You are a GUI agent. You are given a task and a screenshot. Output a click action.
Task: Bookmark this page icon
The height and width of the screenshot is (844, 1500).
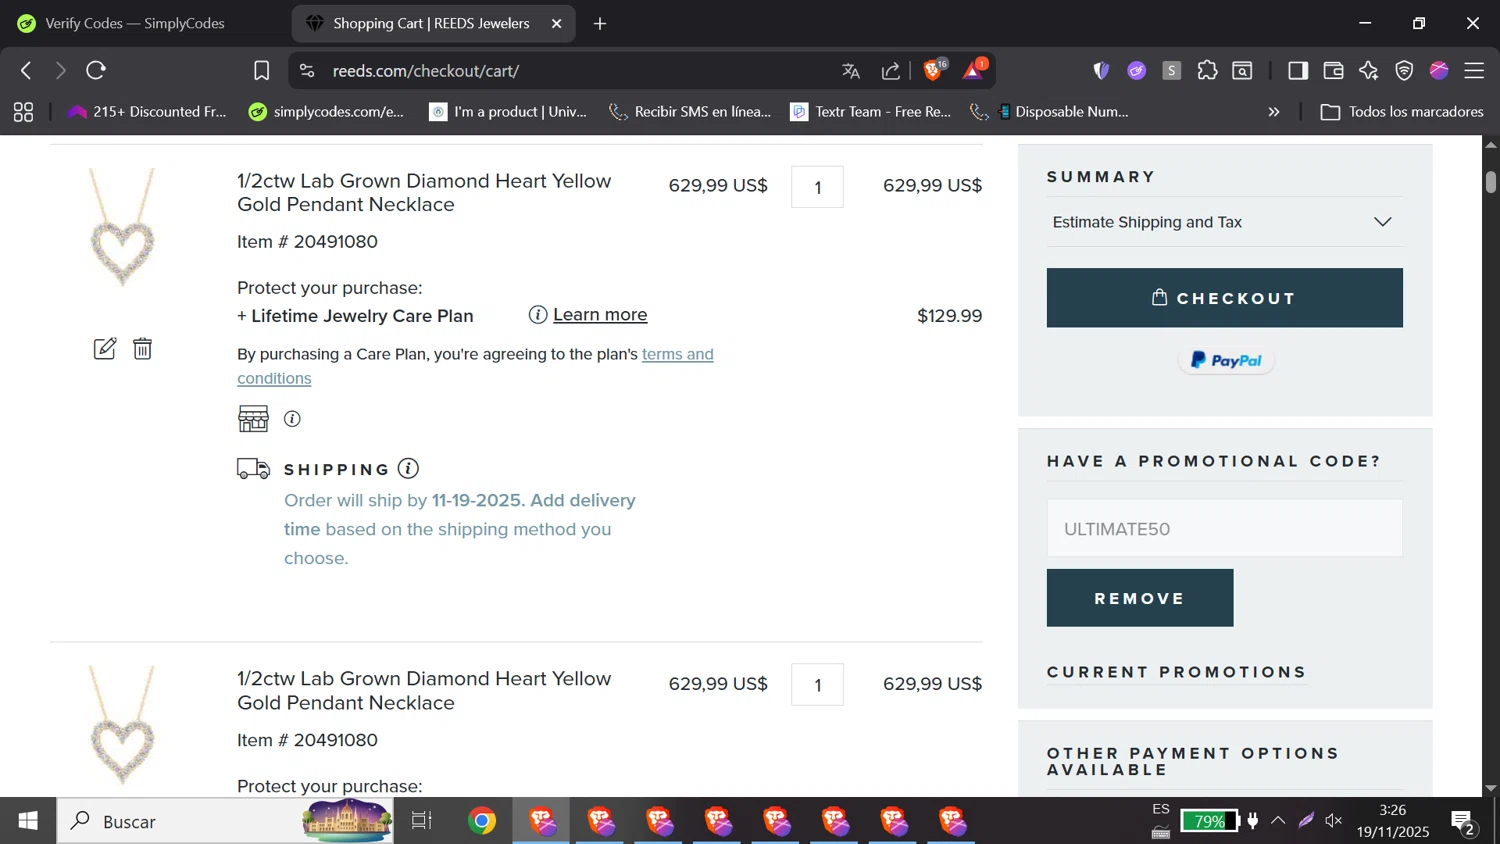261,71
